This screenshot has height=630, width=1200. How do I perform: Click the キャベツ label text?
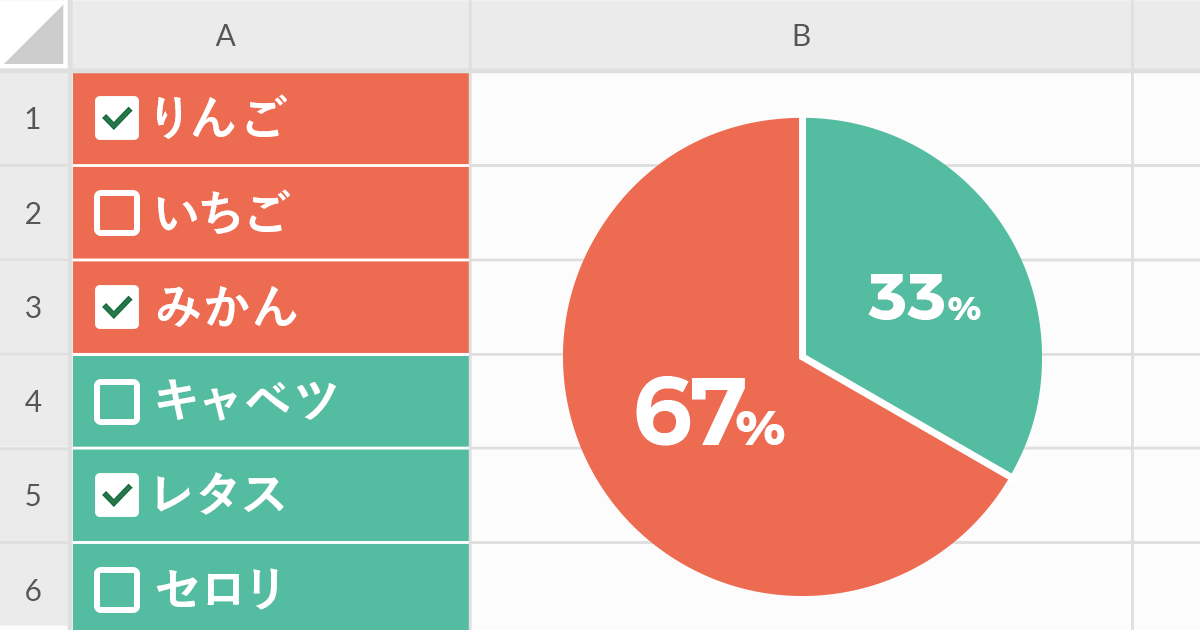(x=247, y=401)
